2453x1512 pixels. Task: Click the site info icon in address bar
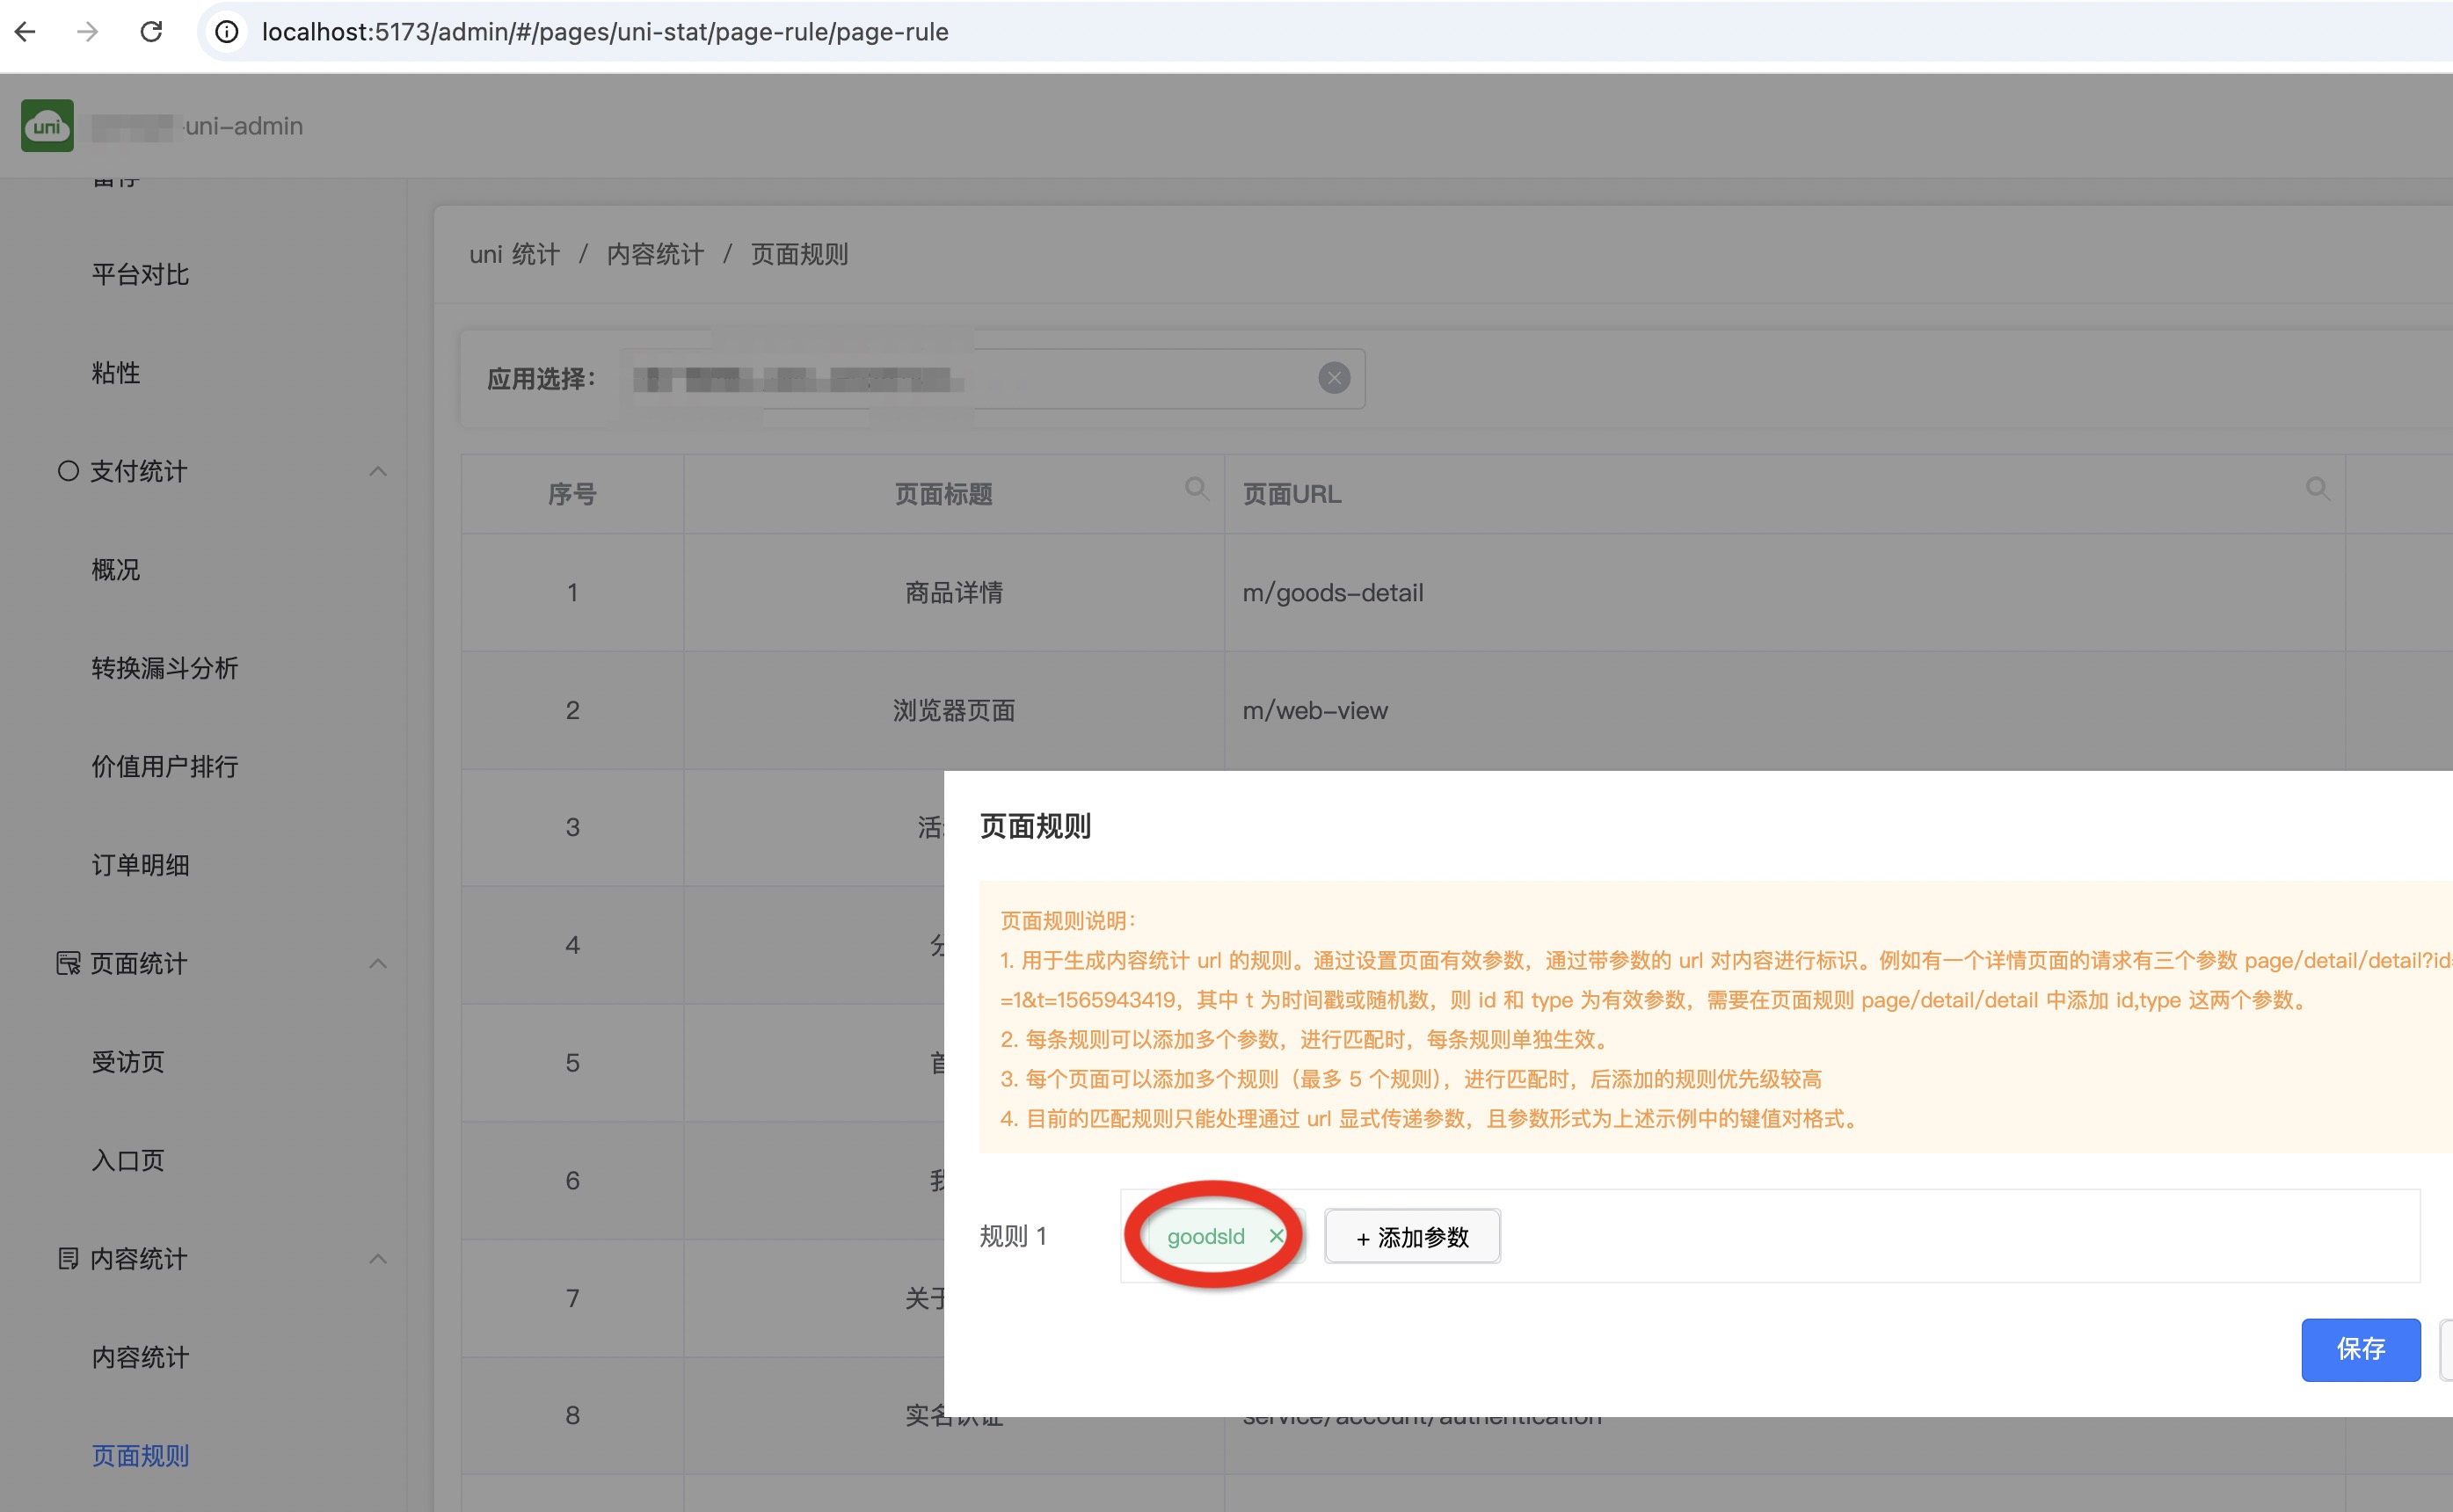coord(227,32)
